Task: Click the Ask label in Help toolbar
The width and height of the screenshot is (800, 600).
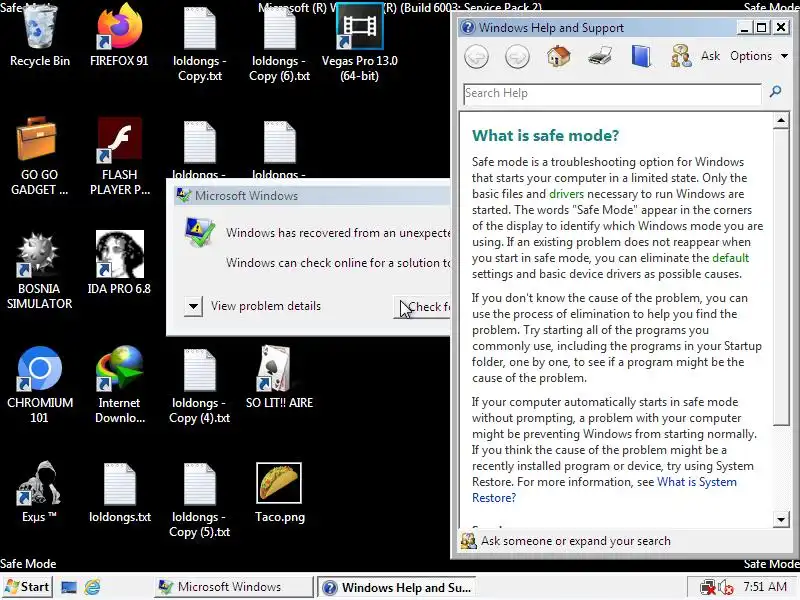Action: coord(710,56)
